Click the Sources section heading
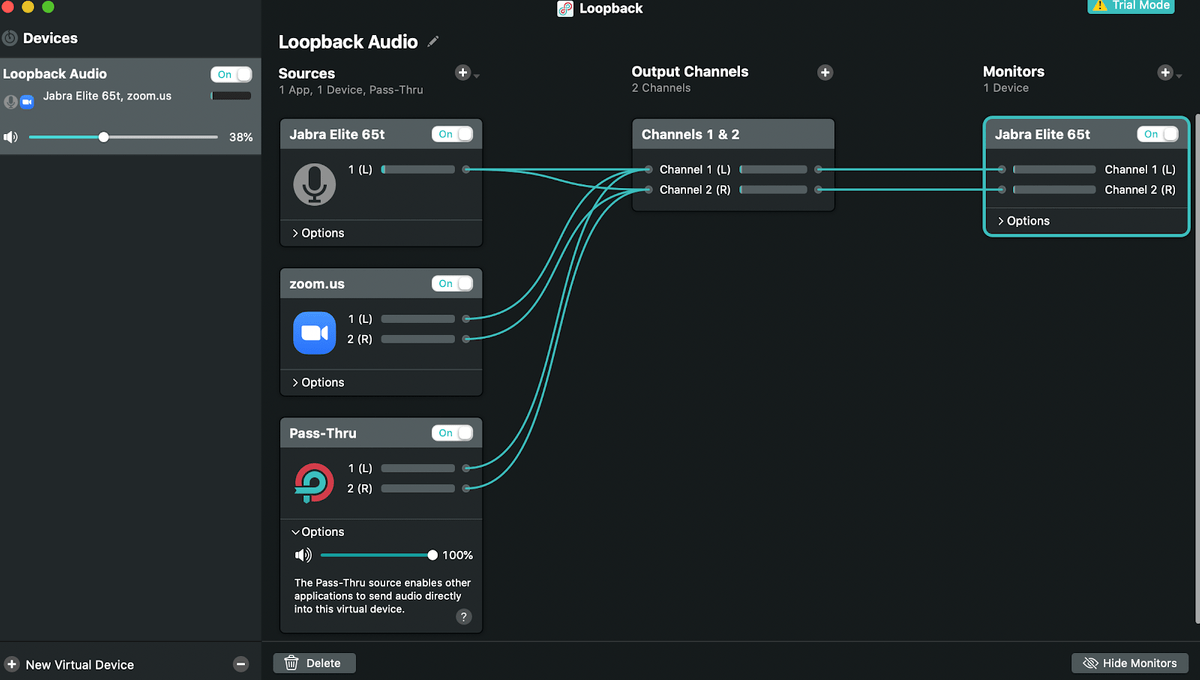The image size is (1200, 680). (307, 73)
